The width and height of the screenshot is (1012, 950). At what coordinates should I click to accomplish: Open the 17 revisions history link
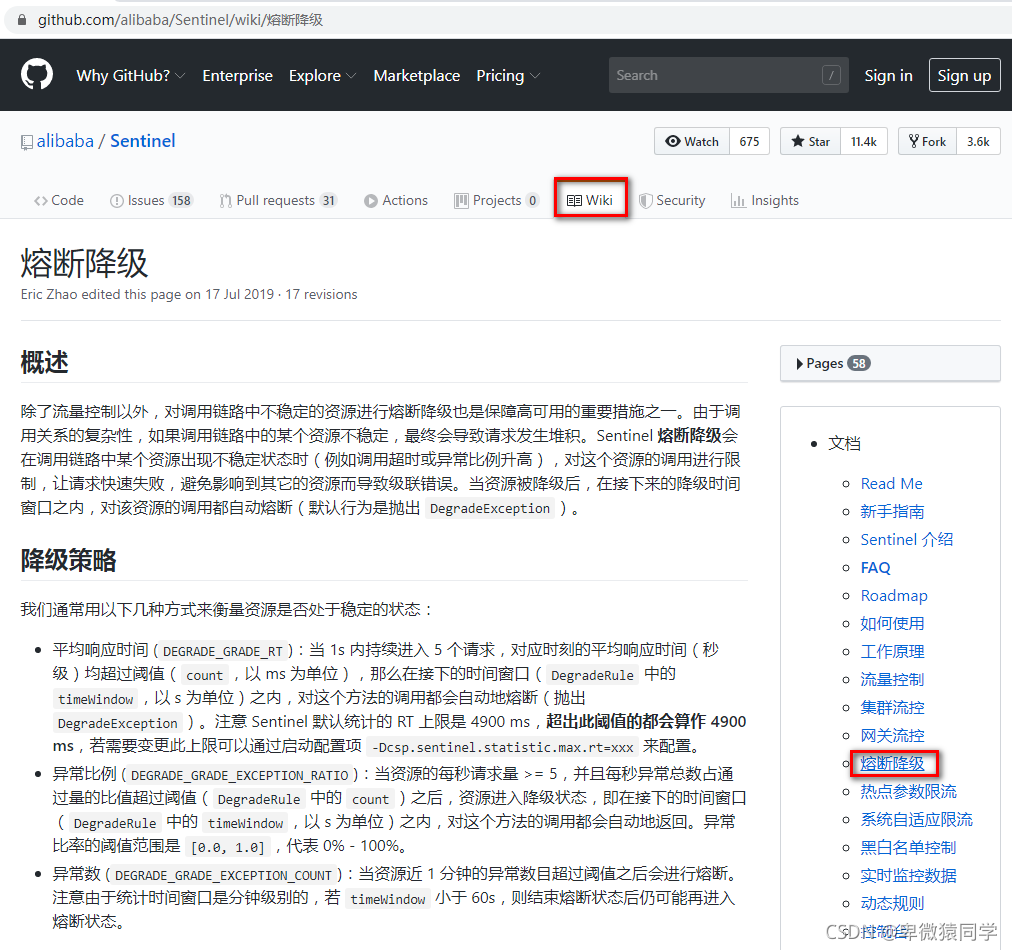[x=321, y=294]
